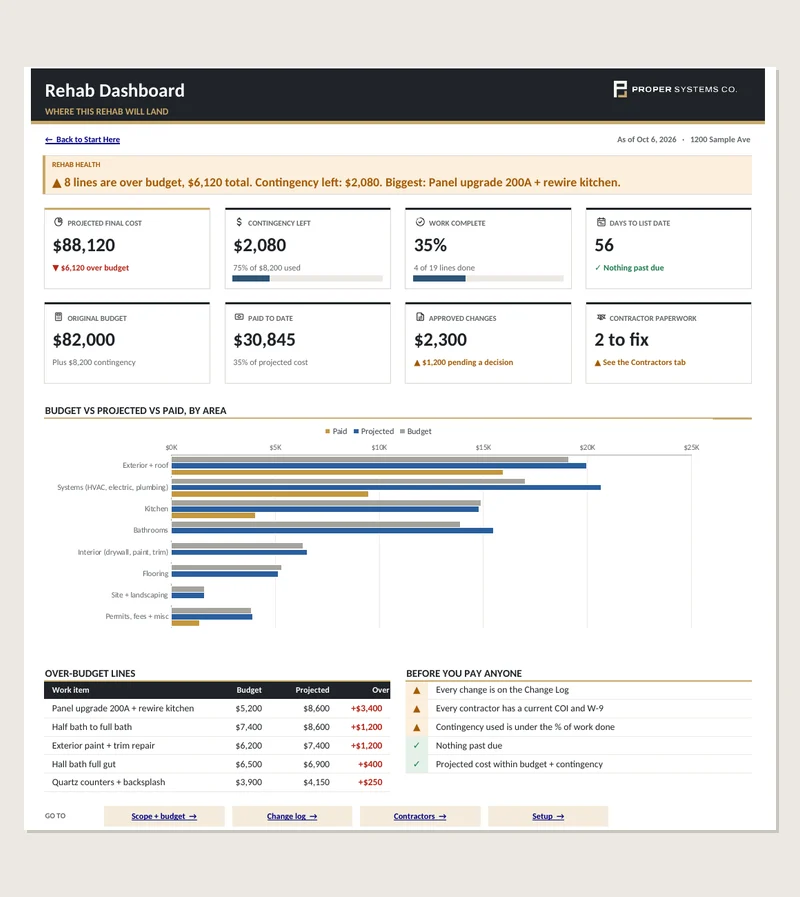
Task: Select Exterior paint + trim repair row
Action: (217, 745)
